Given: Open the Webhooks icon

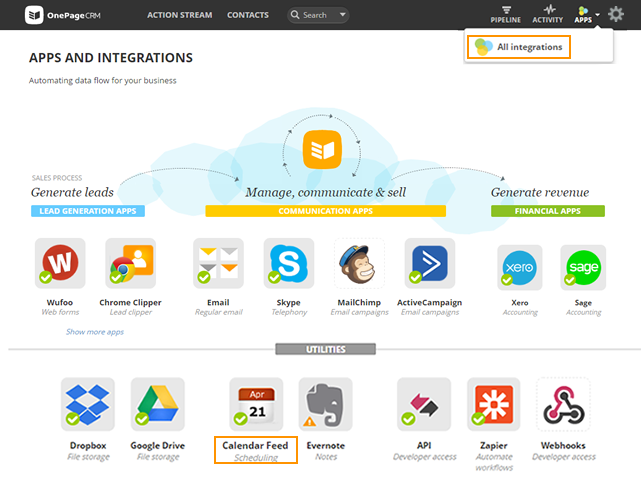Looking at the screenshot, I should 563,404.
